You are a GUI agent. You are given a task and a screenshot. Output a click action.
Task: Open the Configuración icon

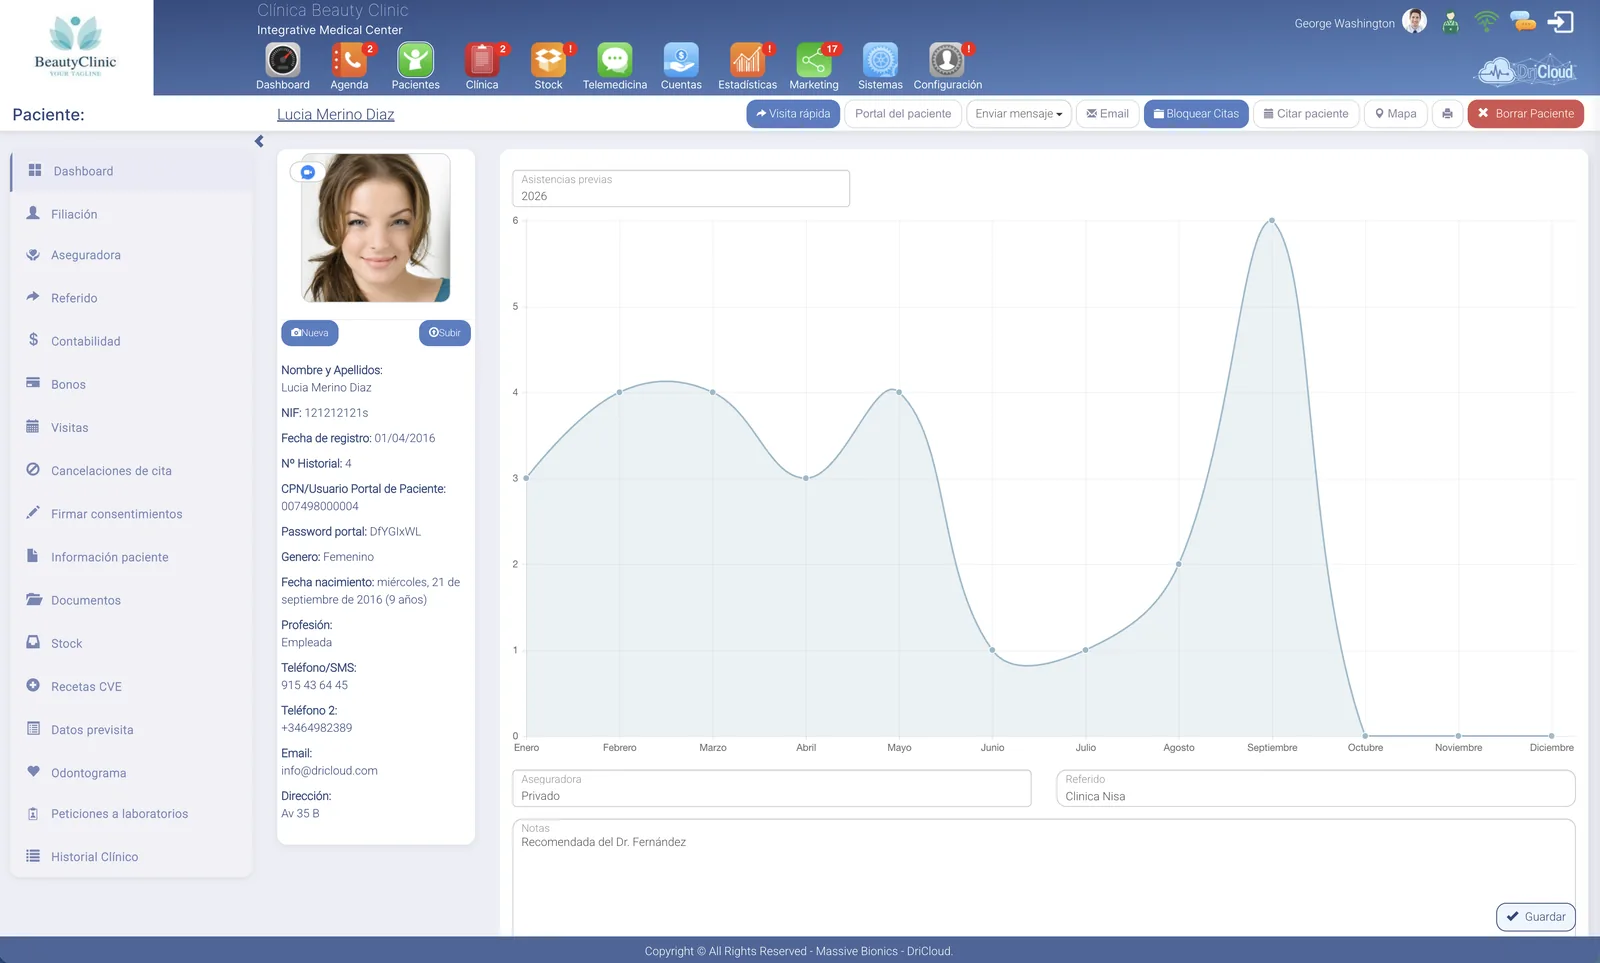point(946,60)
